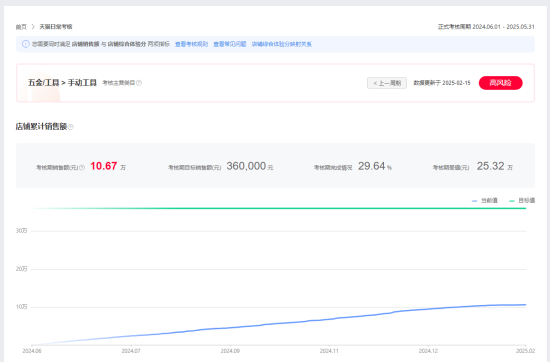Open the 查看考核规则 link
Viewport: 550px width, 362px height.
point(192,44)
